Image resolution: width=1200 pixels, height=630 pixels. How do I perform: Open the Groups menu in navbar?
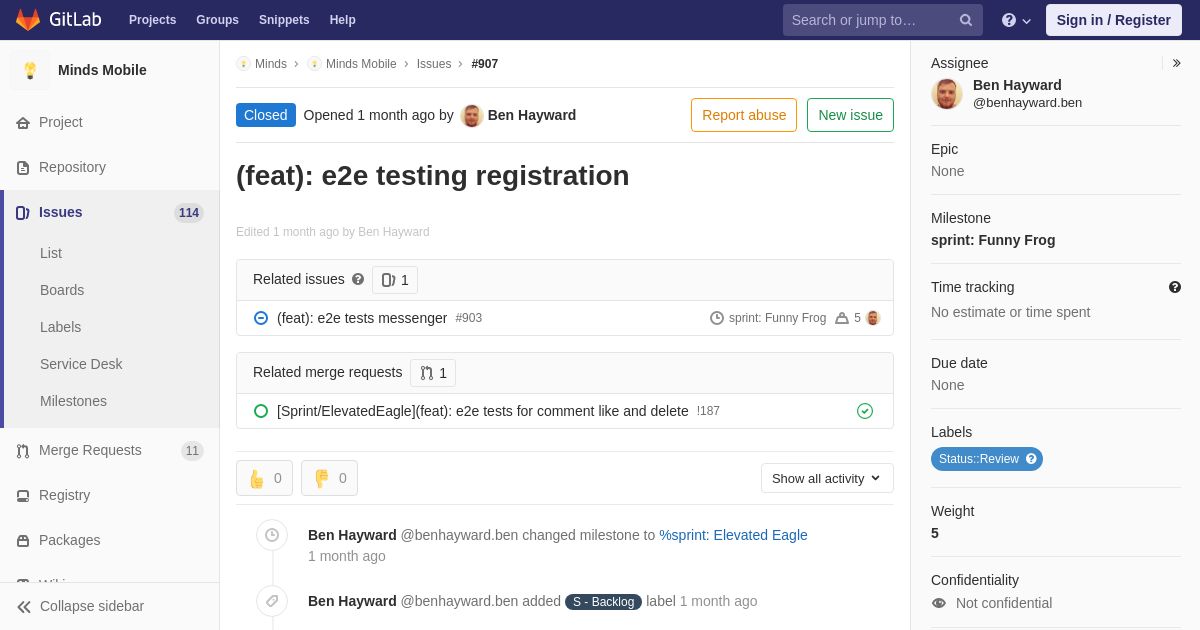coord(217,20)
